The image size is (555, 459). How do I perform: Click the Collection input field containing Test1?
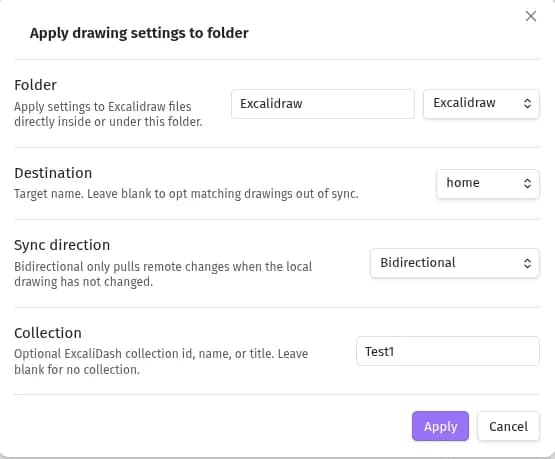448,351
